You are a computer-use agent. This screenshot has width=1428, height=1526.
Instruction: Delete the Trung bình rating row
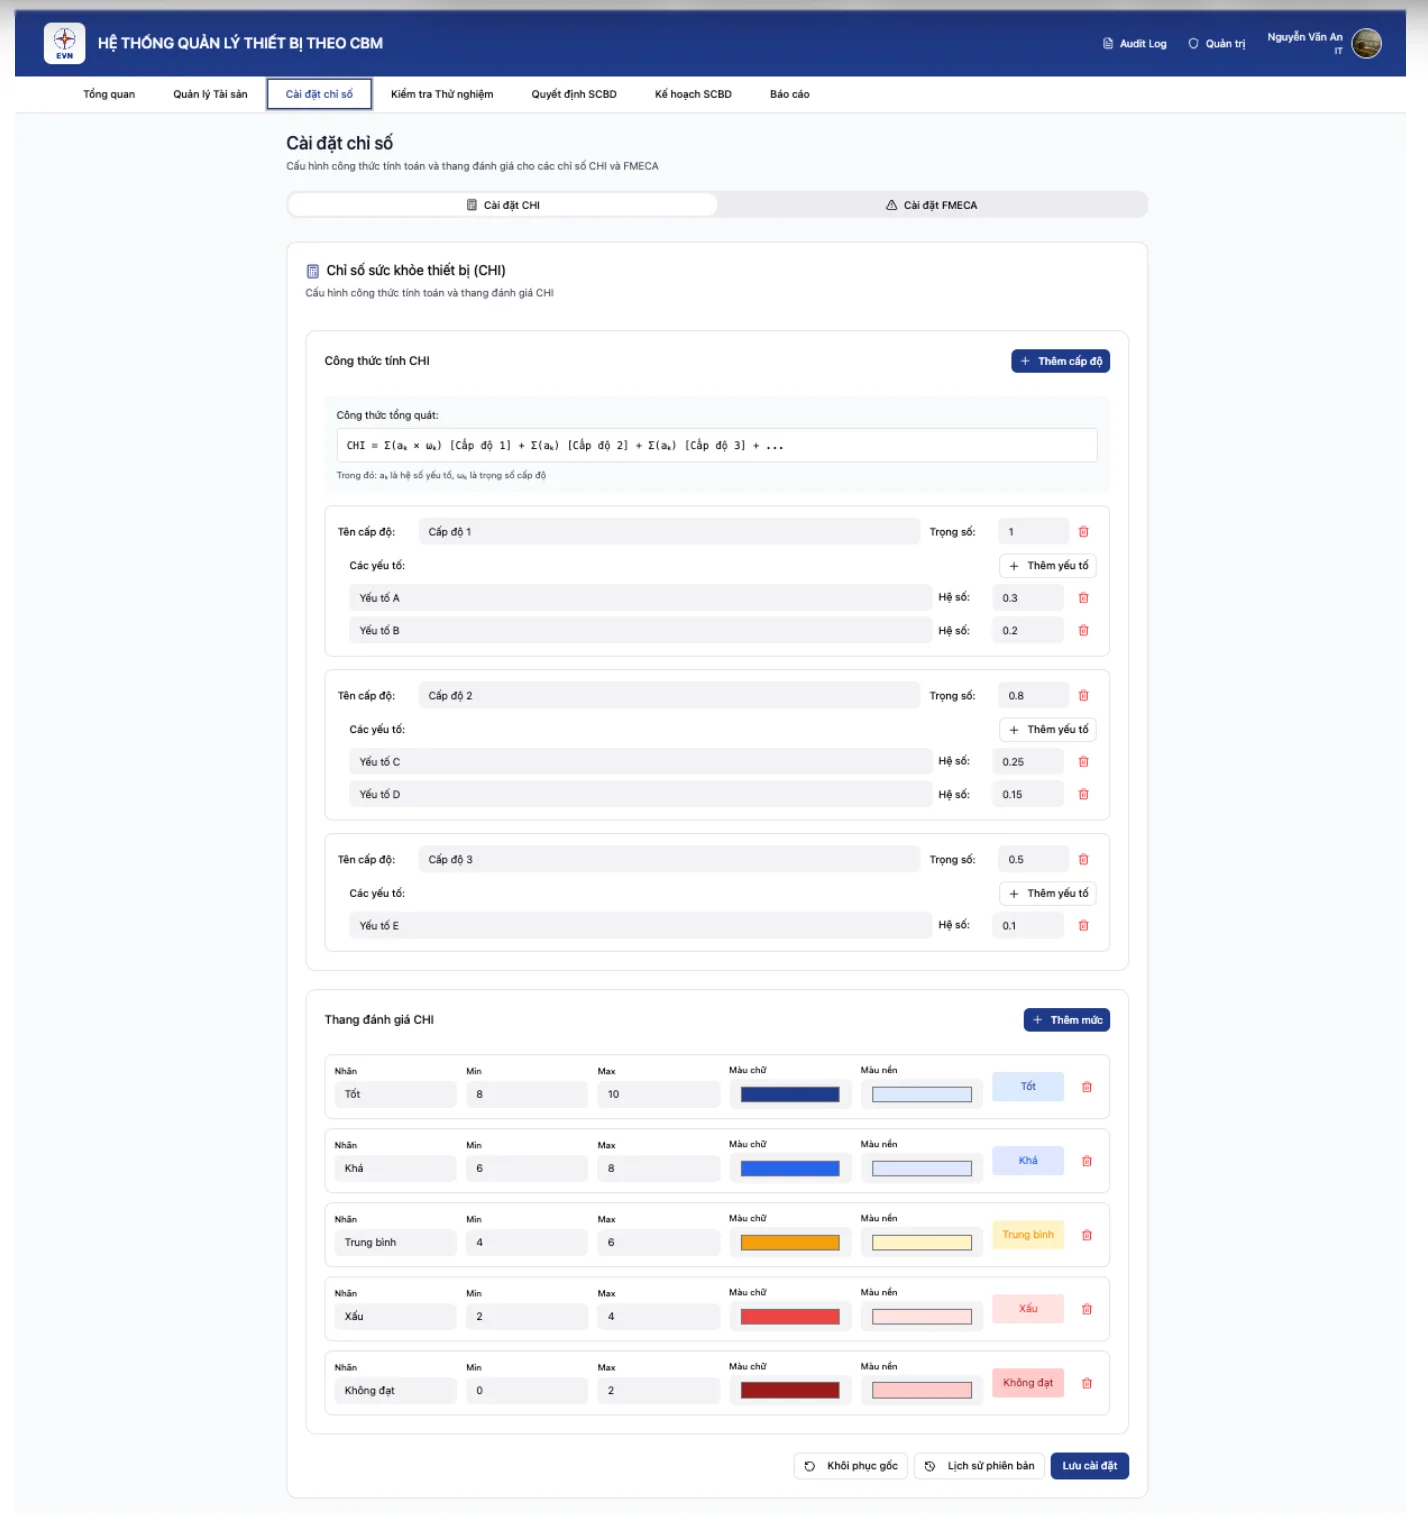pos(1087,1235)
